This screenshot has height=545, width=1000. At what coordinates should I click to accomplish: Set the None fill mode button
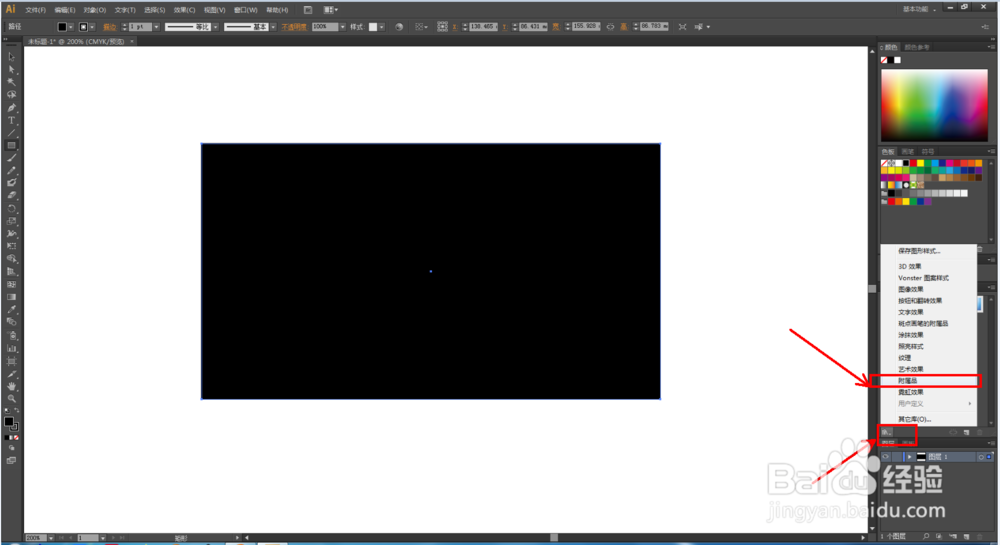click(x=16, y=438)
